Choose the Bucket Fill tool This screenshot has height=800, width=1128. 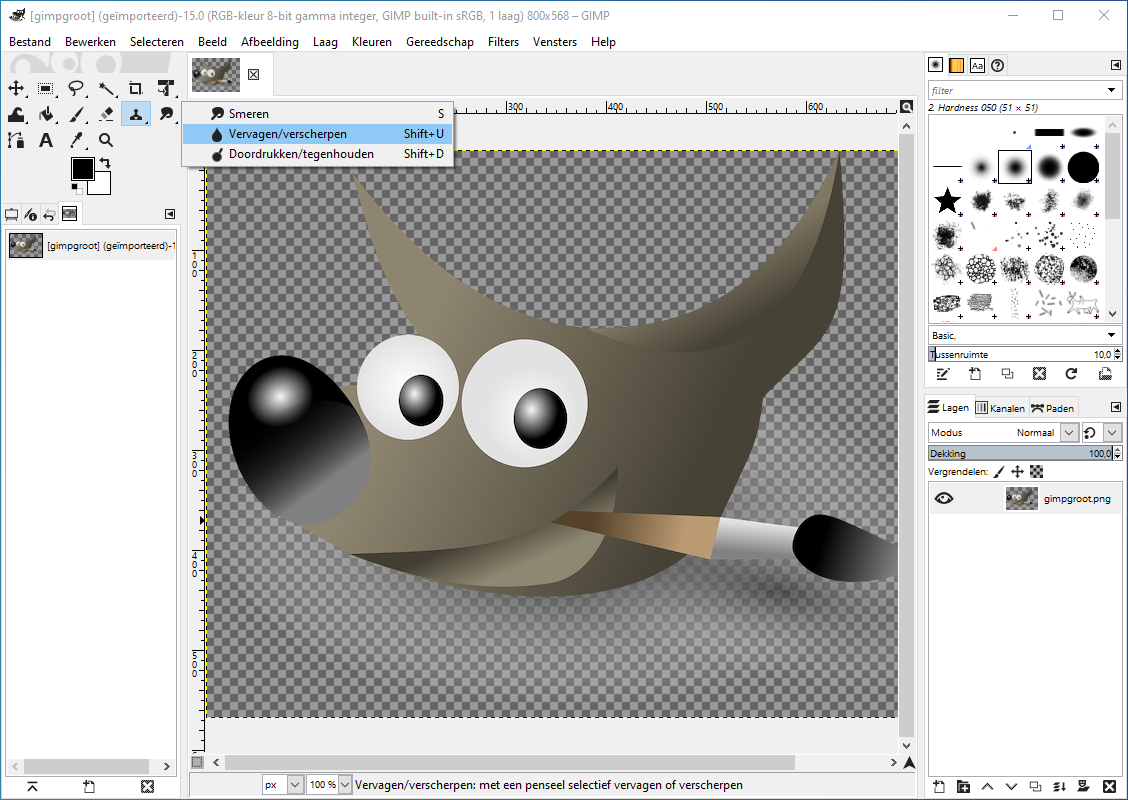point(46,114)
